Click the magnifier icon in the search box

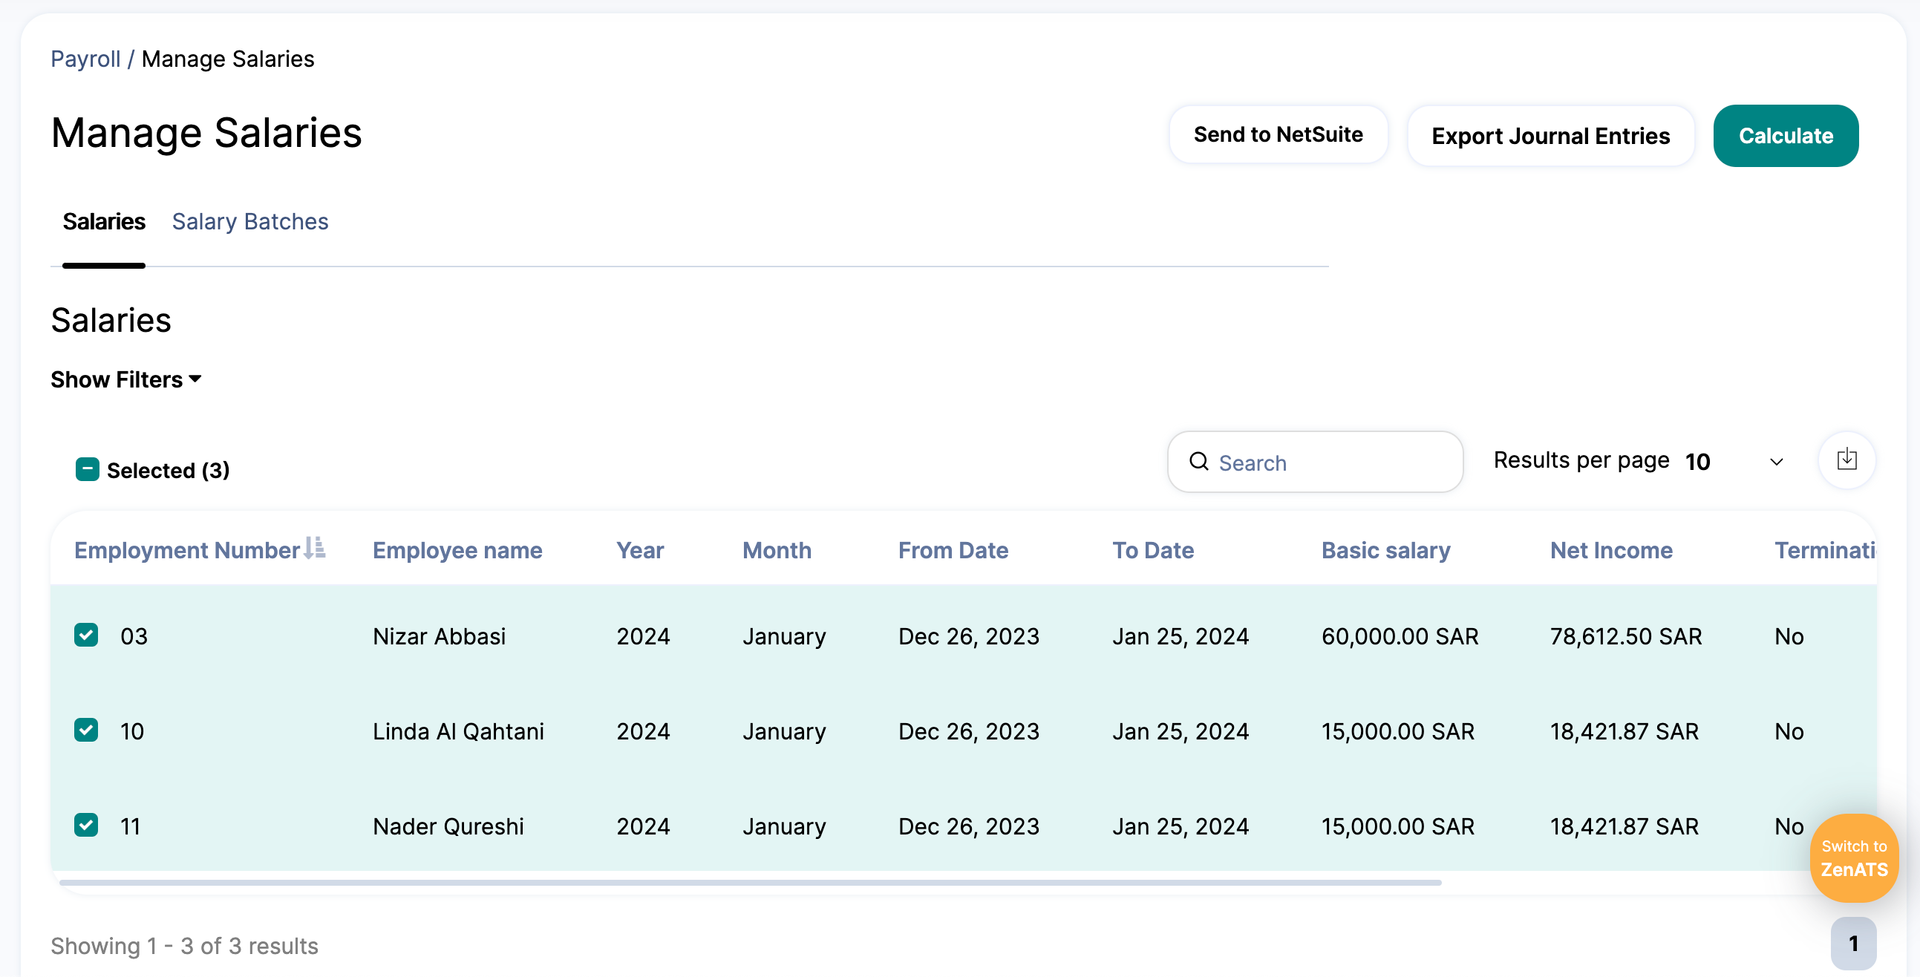coord(1199,462)
